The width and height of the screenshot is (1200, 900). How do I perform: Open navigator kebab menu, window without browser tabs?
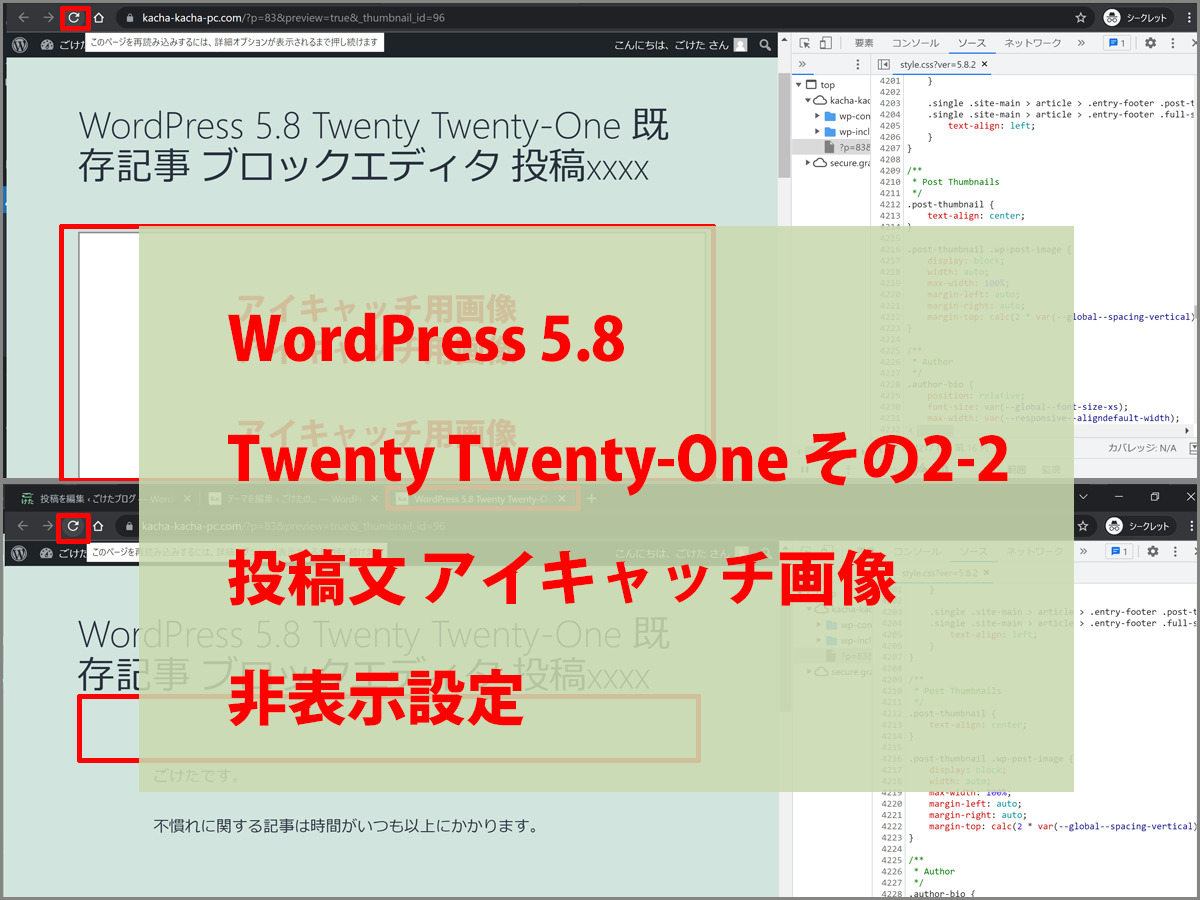point(856,64)
